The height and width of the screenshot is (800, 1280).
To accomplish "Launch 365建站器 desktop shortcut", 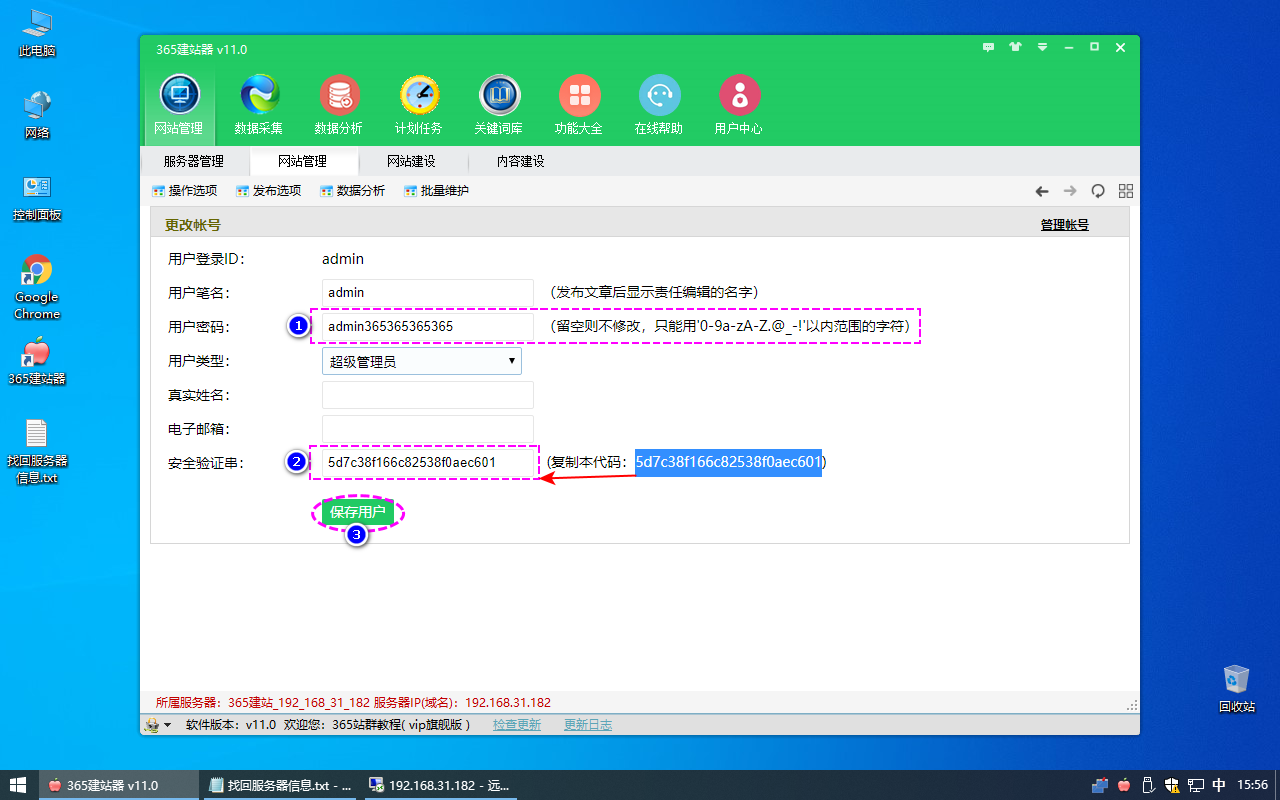I will 37,362.
